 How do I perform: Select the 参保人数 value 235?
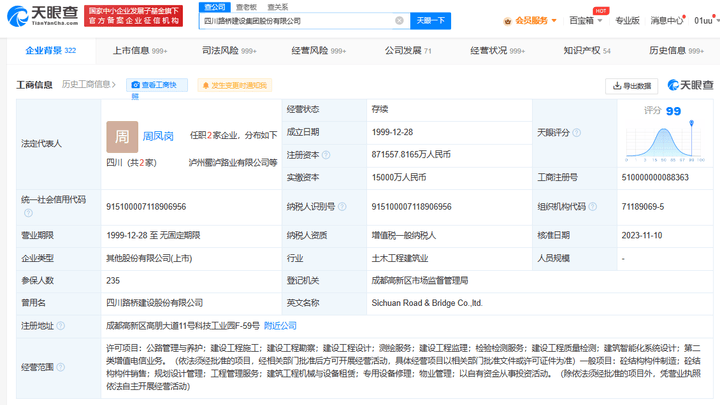[113, 281]
